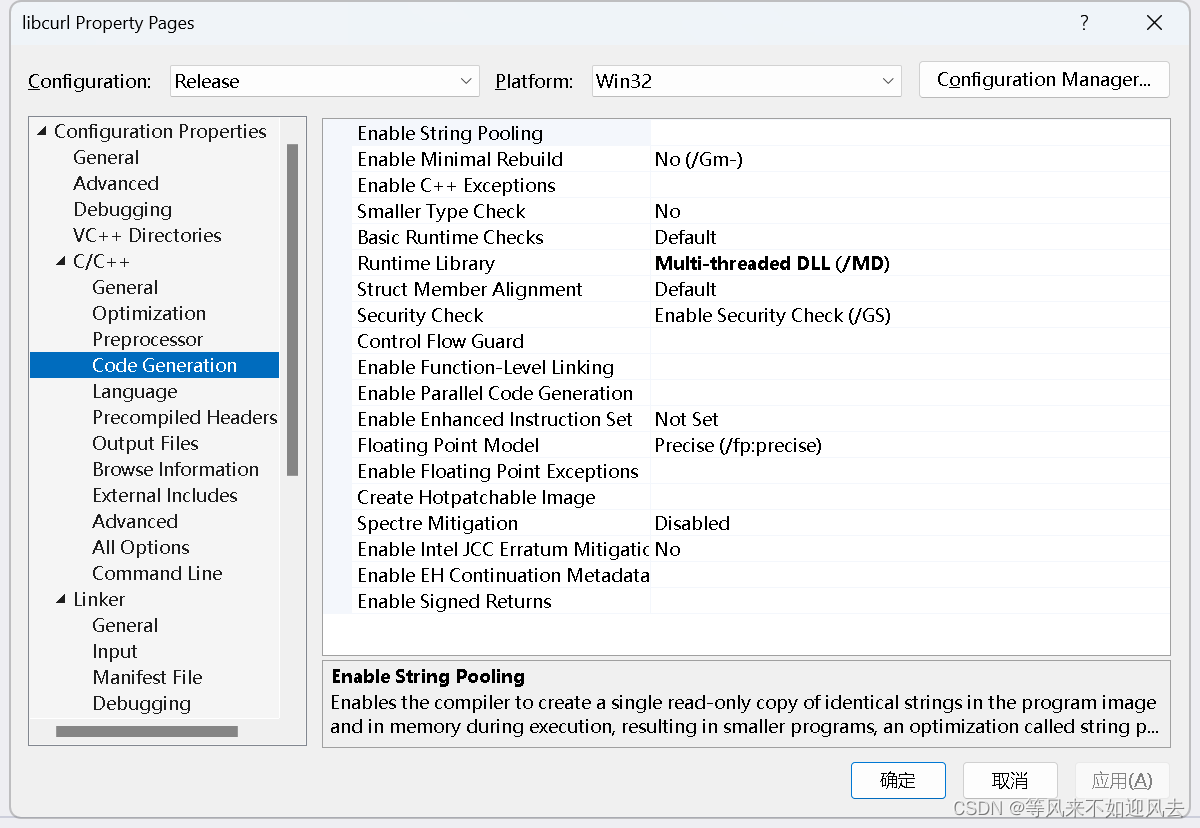Click the help question mark button
The image size is (1200, 828).
point(1084,23)
